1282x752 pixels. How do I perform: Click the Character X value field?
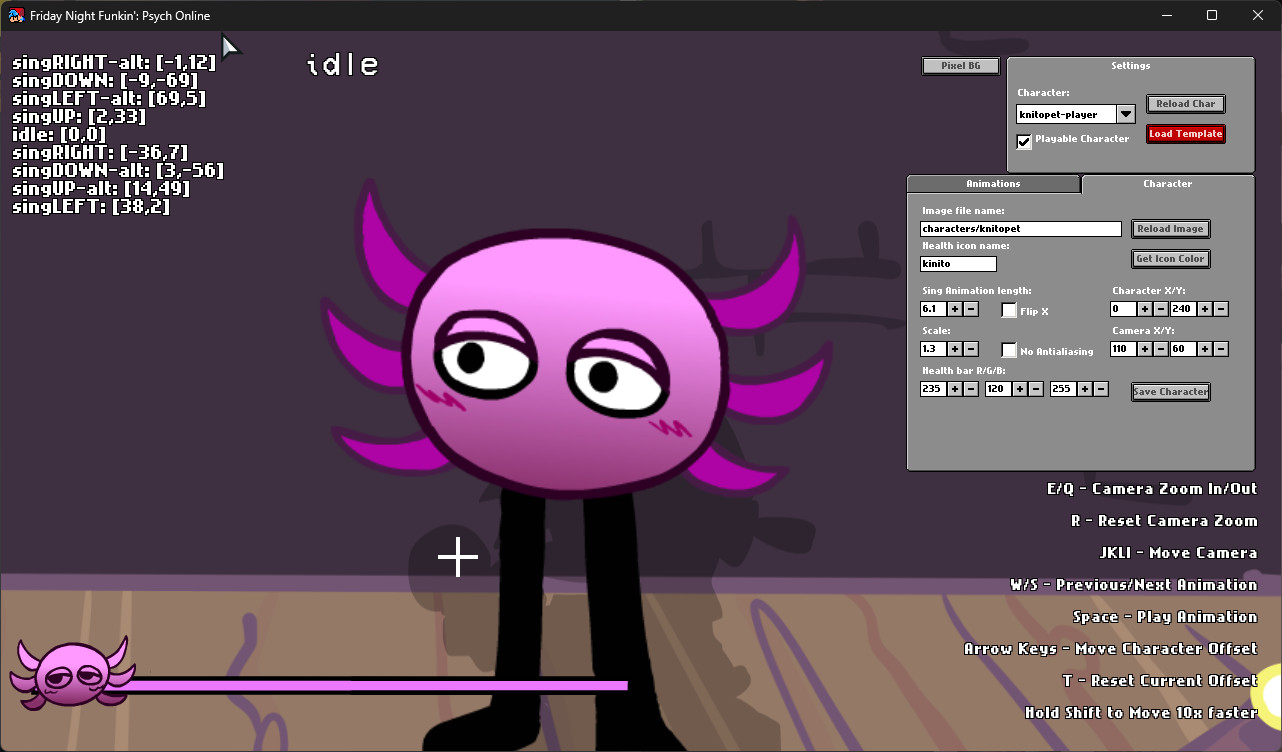point(1123,309)
